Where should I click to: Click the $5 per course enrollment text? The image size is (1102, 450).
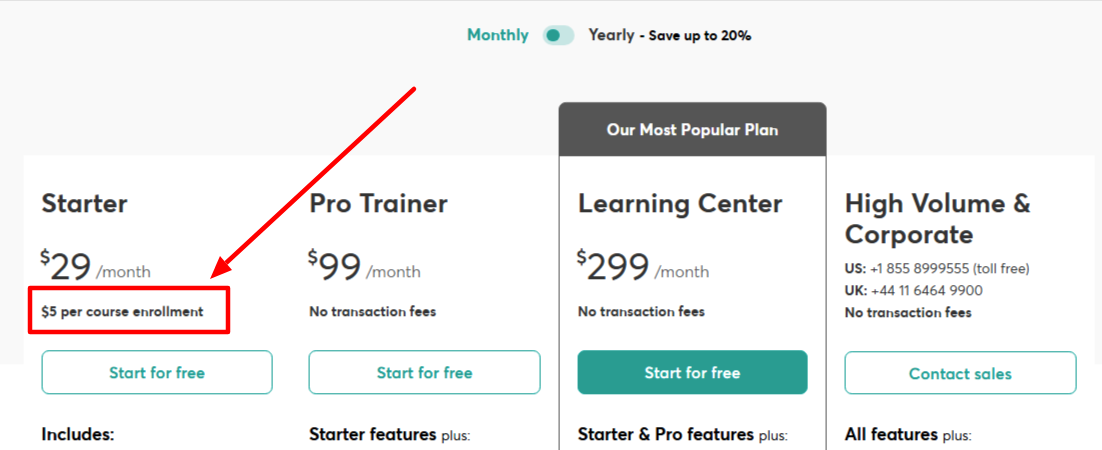[122, 312]
